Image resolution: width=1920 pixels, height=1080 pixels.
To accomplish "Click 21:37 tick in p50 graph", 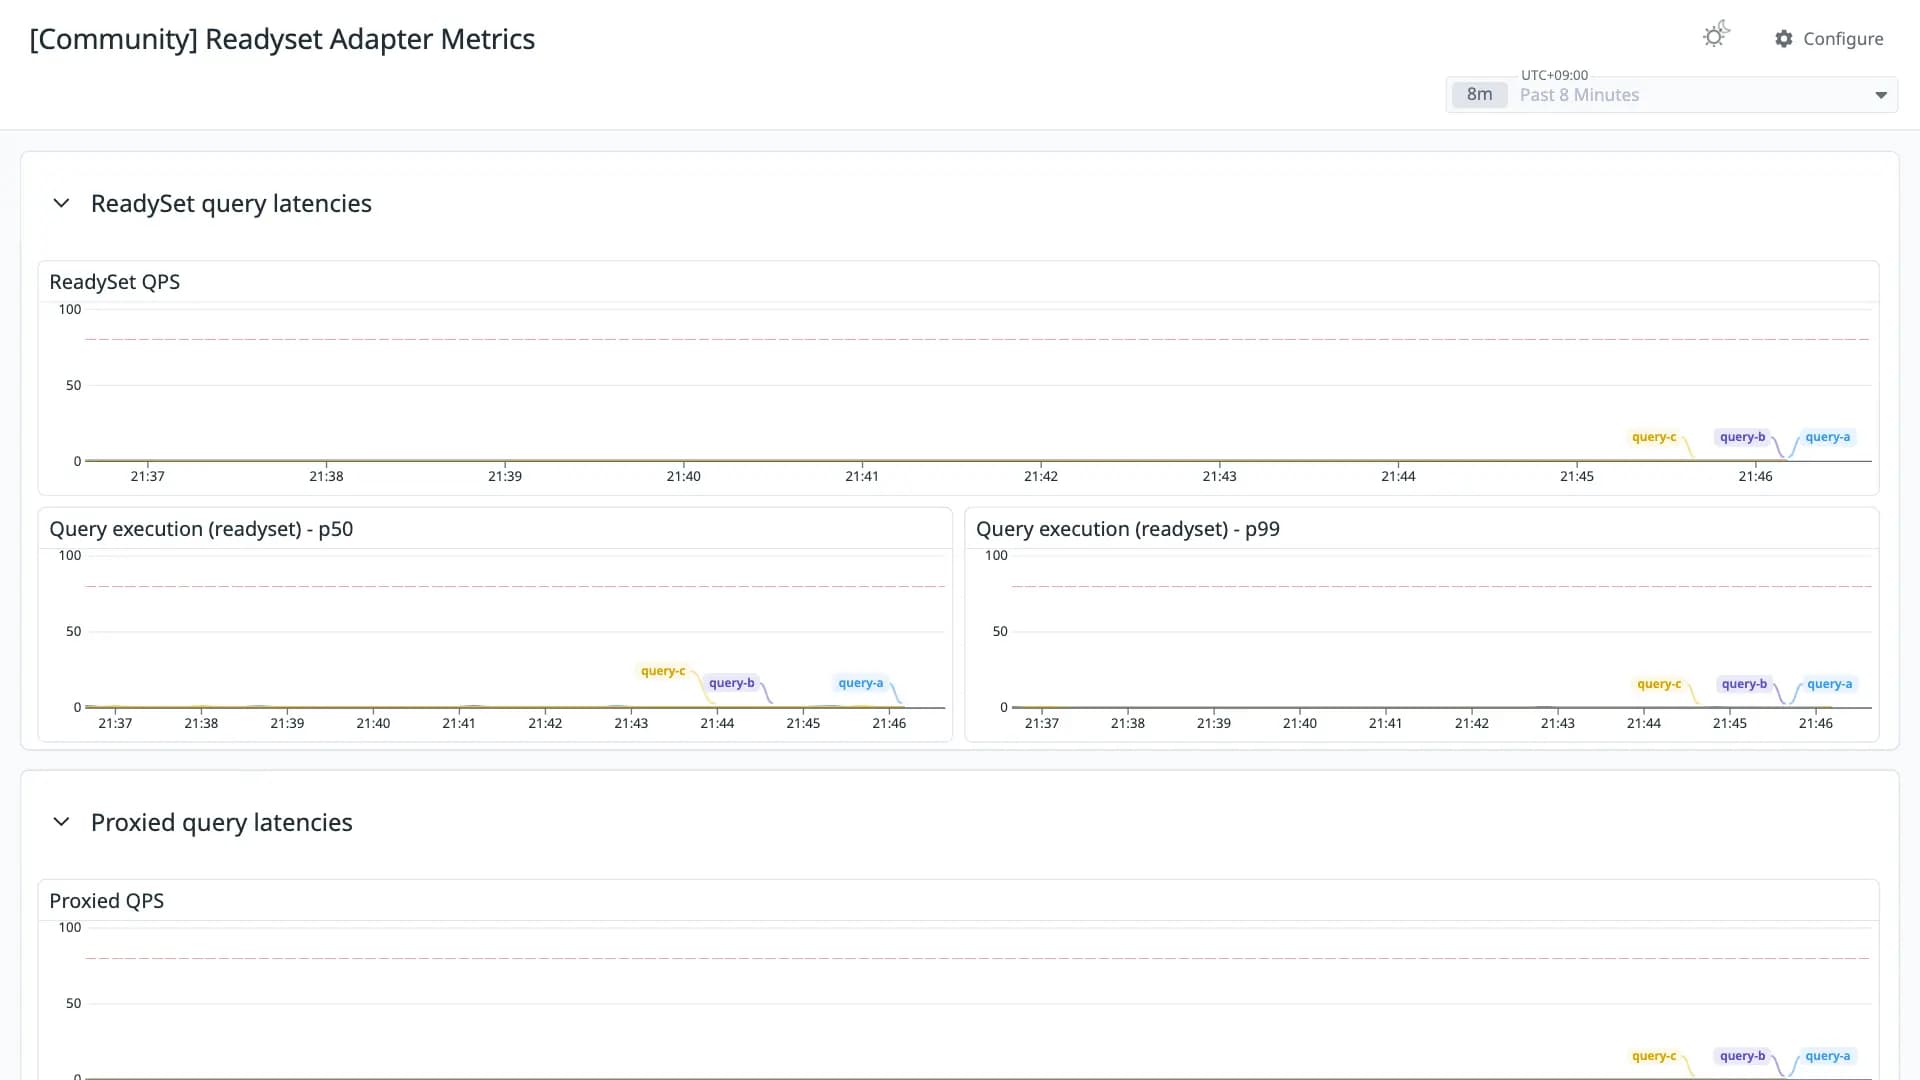I will 115,723.
